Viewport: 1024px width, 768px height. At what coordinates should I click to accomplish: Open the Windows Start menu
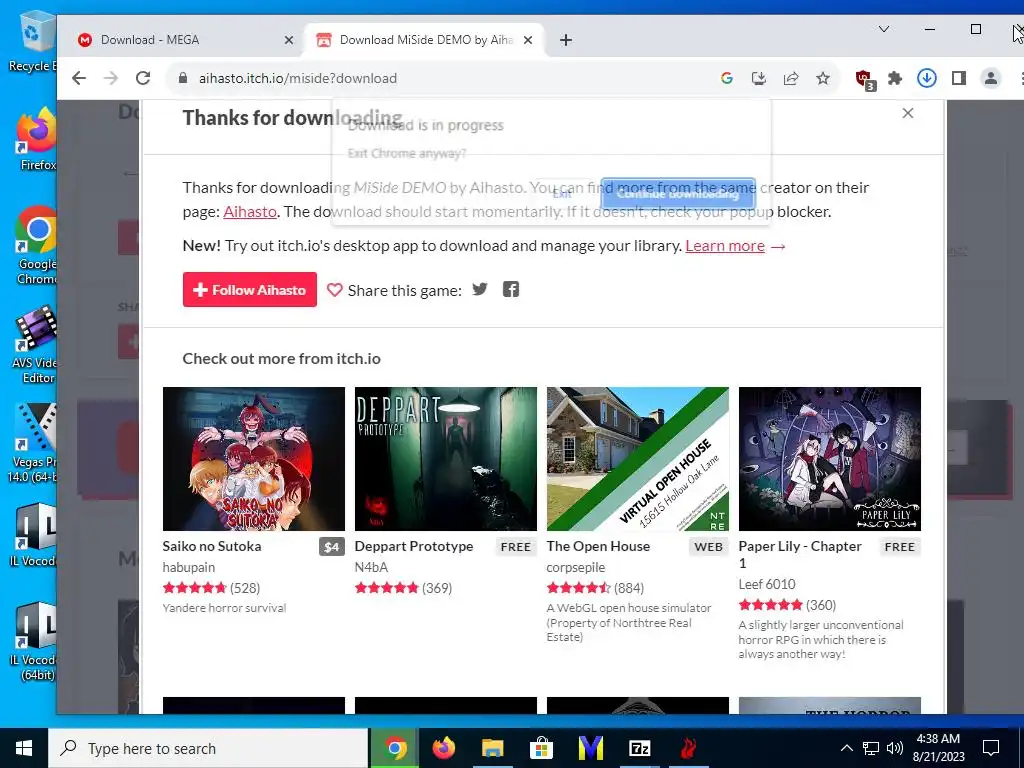point(24,748)
